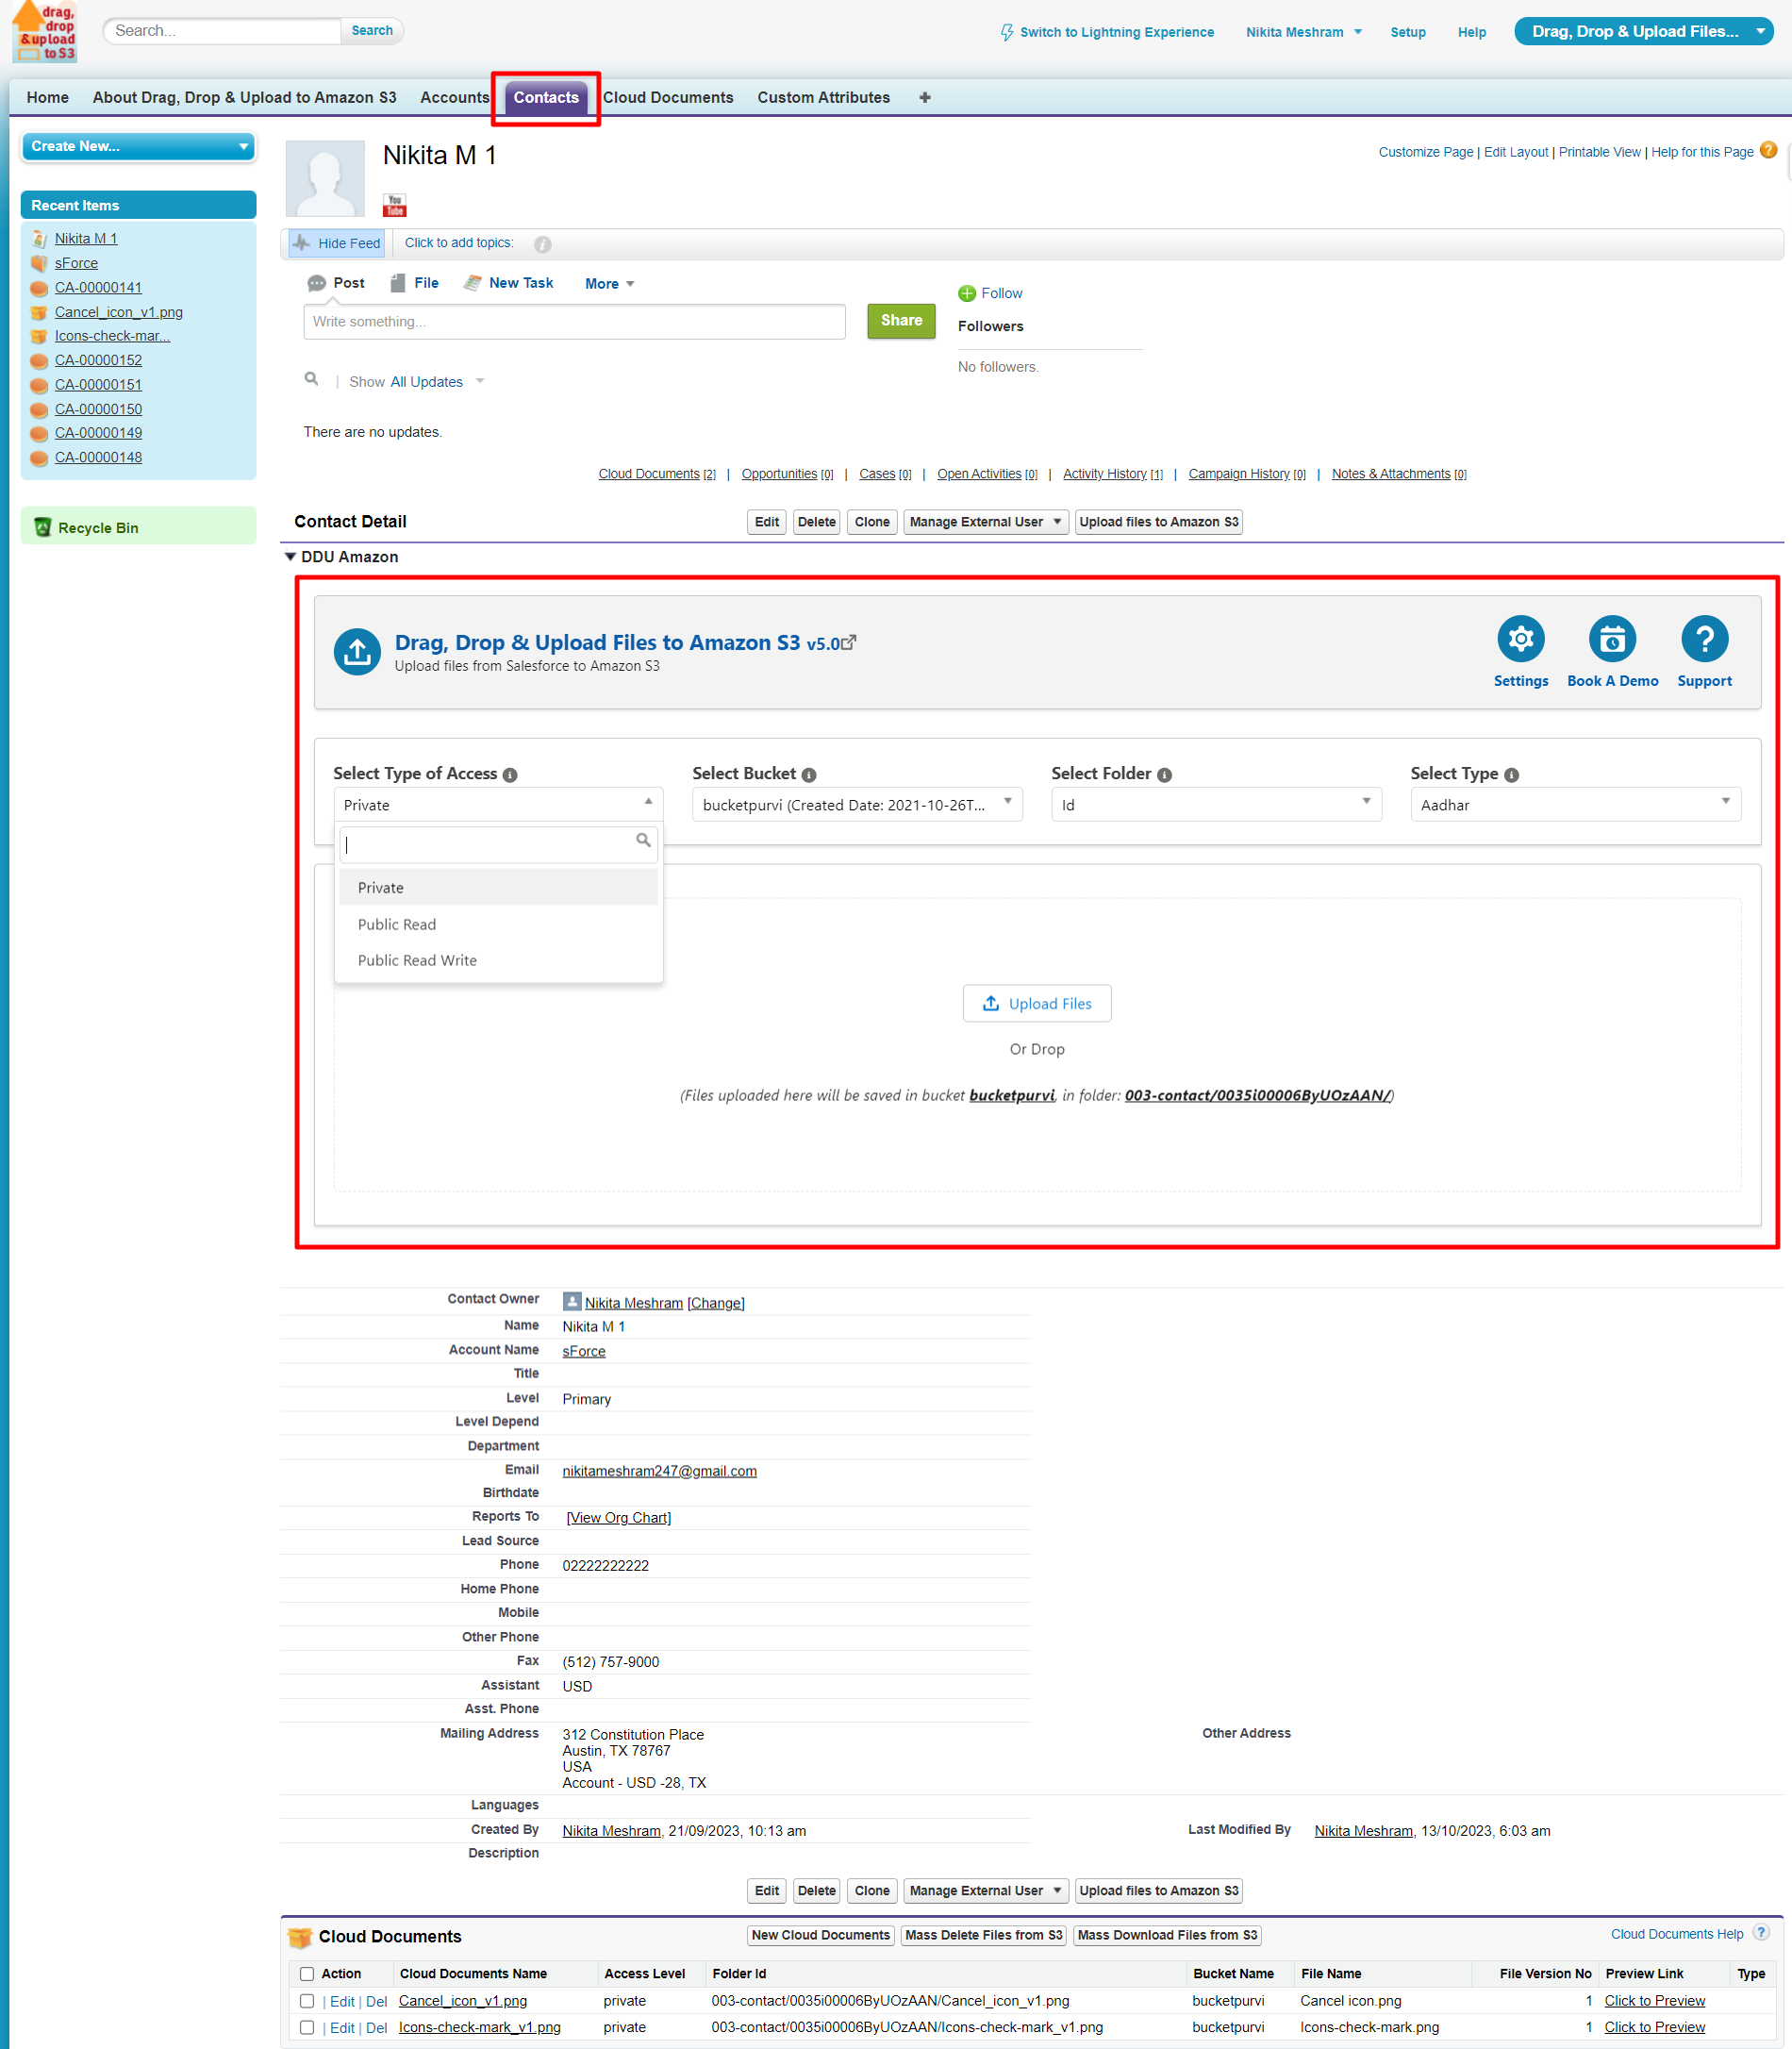Choose Private option in list

pyautogui.click(x=498, y=887)
